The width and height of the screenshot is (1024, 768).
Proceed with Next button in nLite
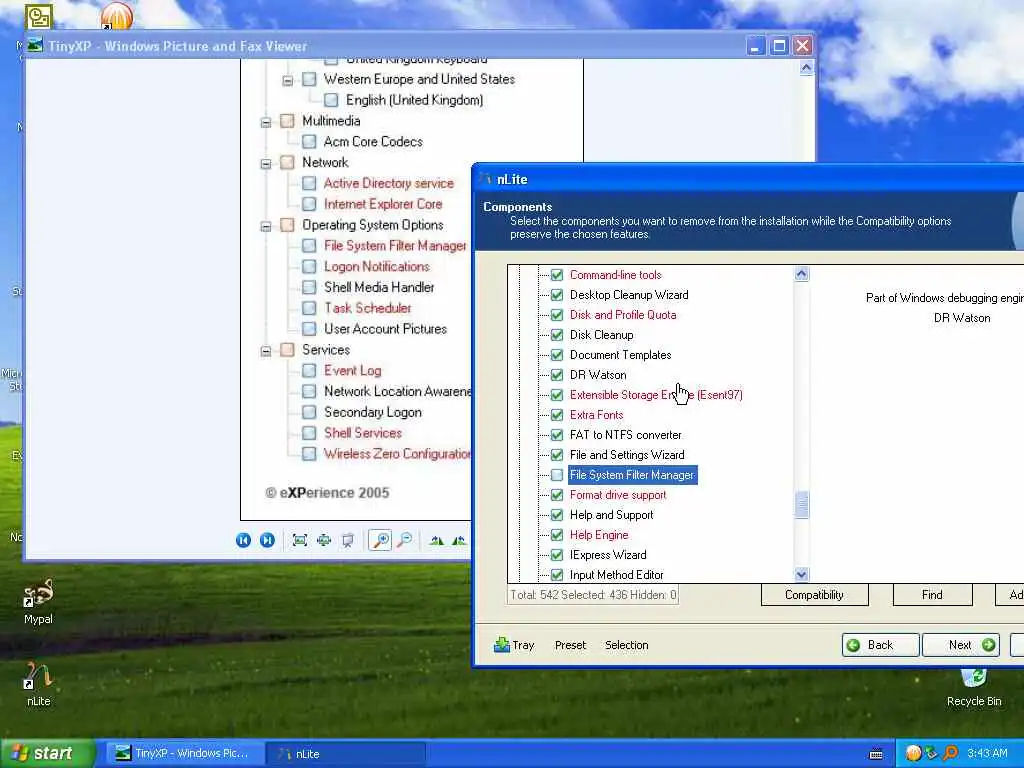961,645
